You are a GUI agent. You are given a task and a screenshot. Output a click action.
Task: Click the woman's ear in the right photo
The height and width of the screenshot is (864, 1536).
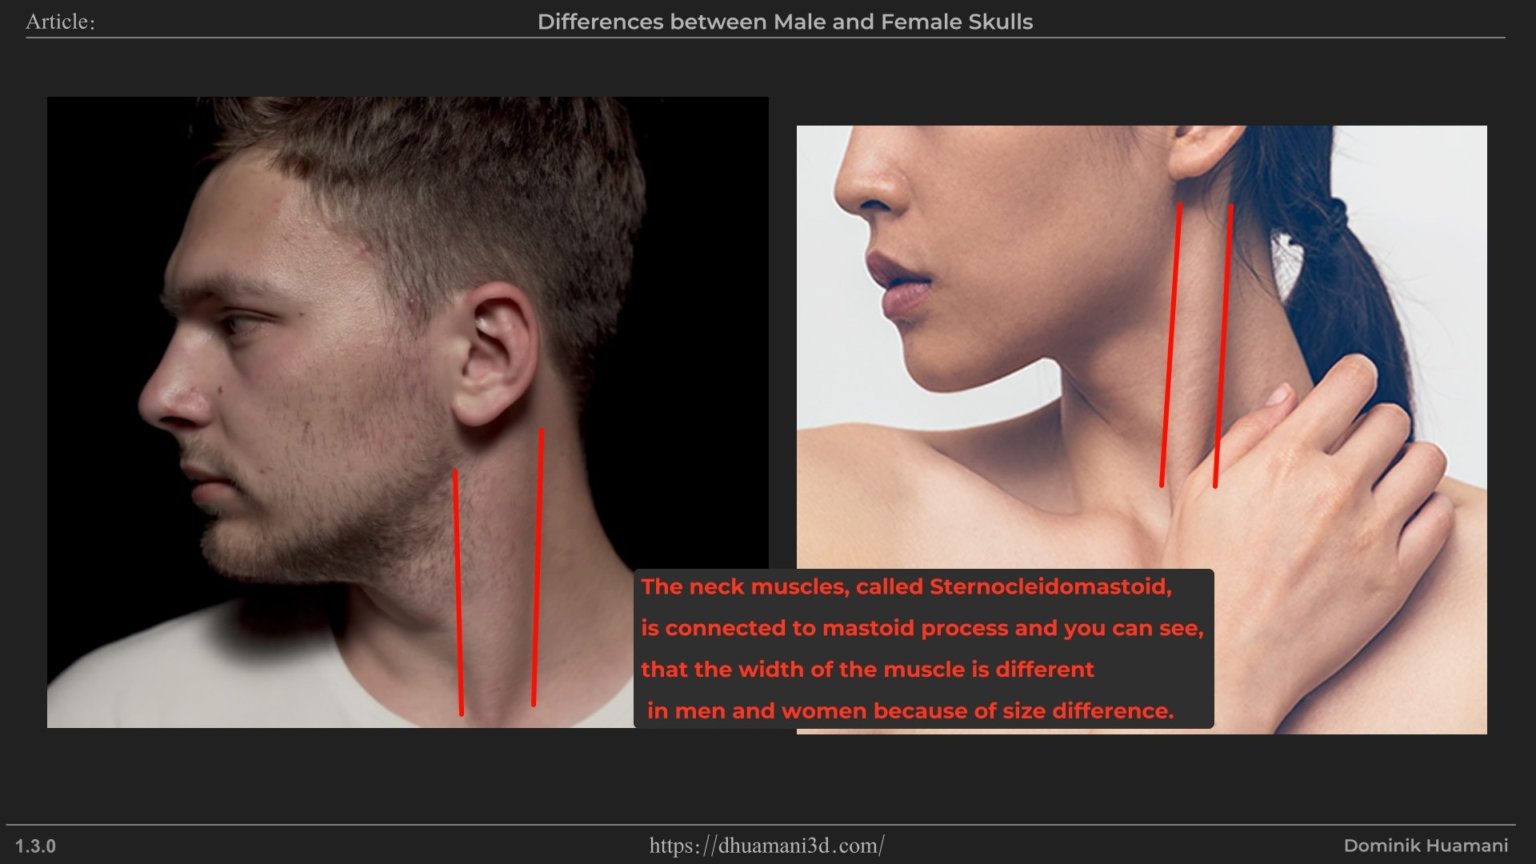click(x=1205, y=150)
